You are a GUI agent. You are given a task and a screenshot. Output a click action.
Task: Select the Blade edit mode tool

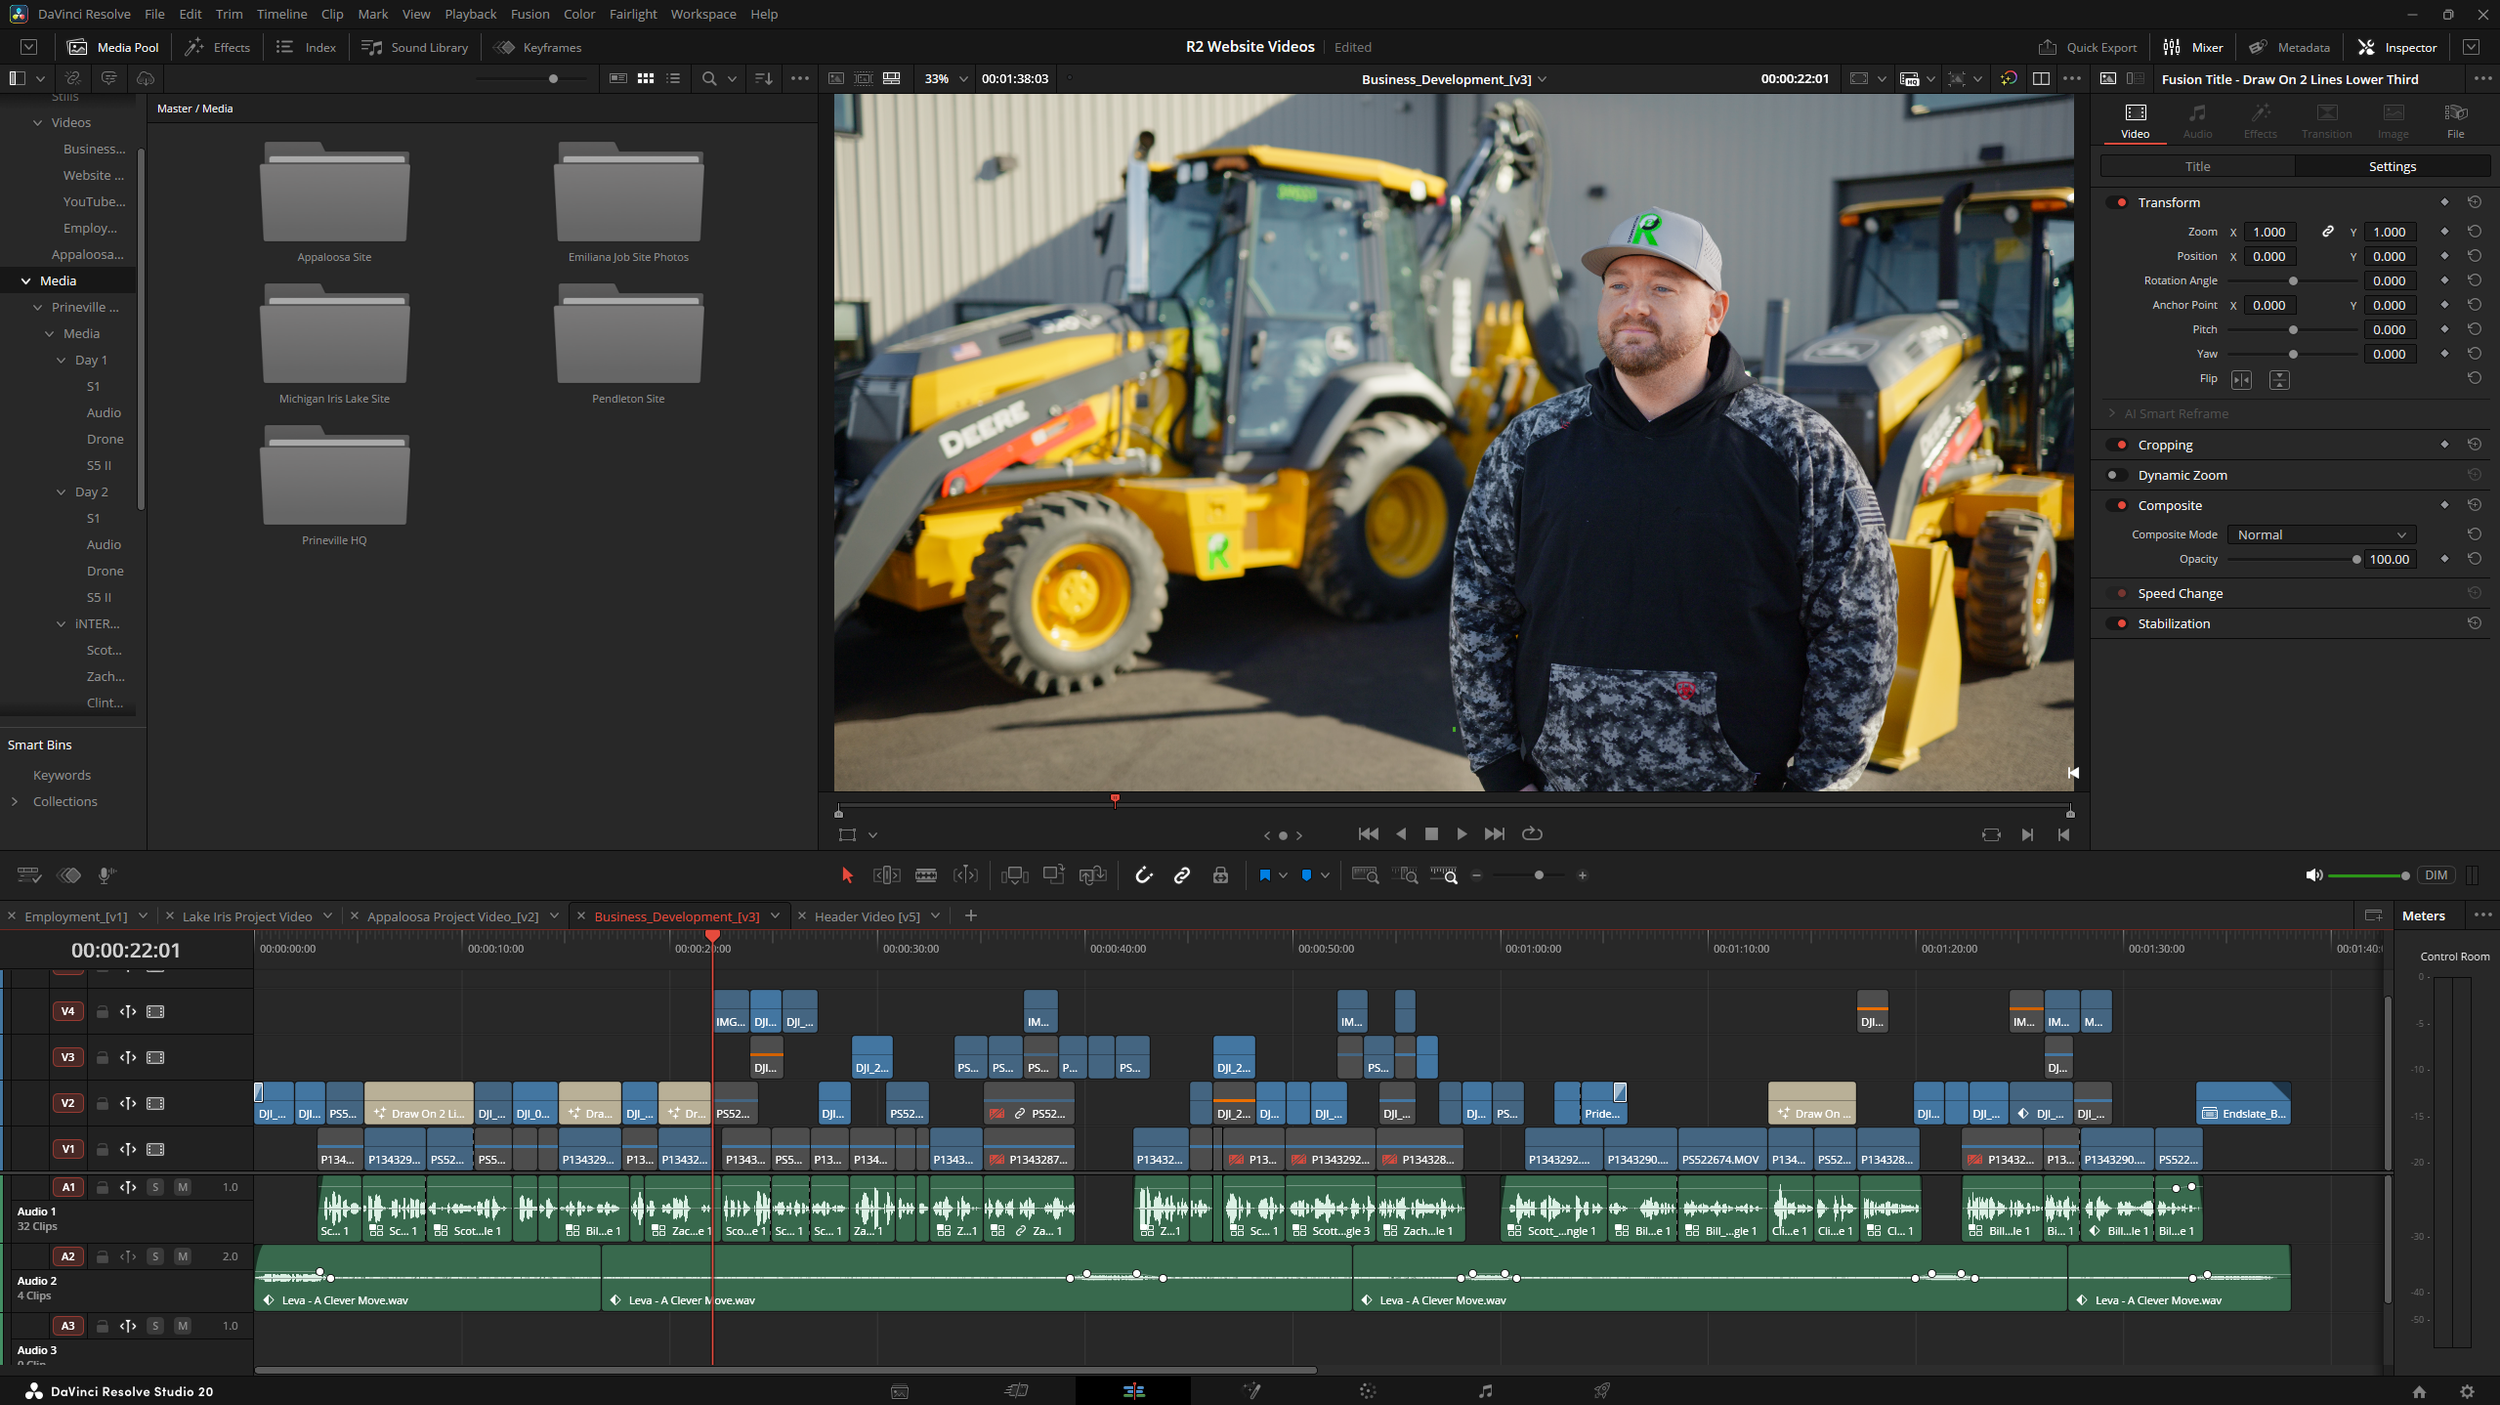coord(926,875)
